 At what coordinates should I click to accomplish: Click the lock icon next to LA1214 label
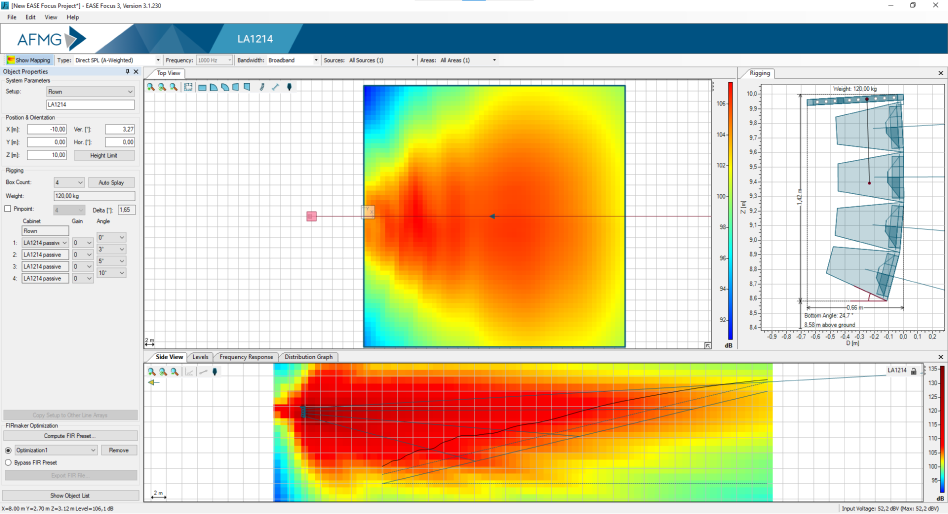click(x=914, y=371)
